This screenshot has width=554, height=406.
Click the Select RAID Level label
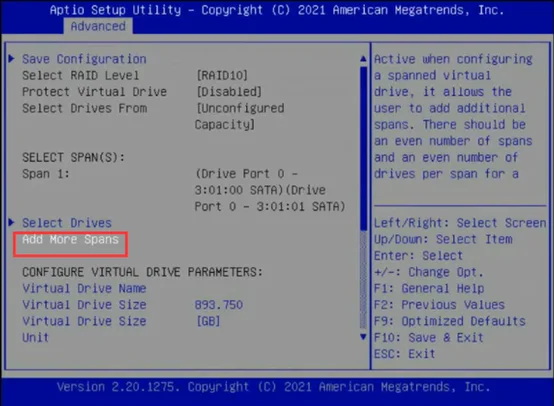(81, 75)
